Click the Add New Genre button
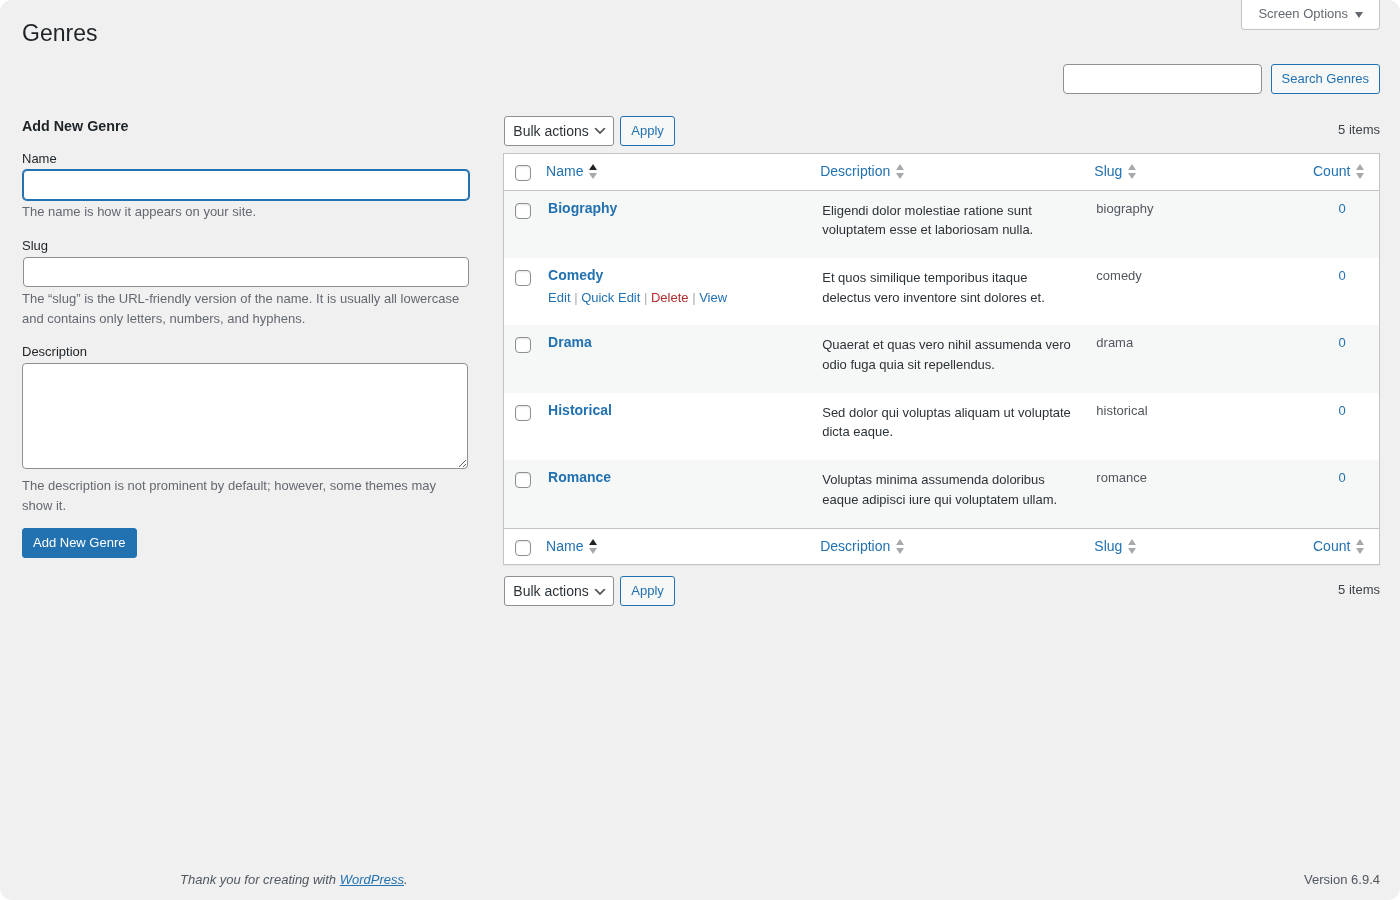Image resolution: width=1400 pixels, height=900 pixels. [79, 543]
